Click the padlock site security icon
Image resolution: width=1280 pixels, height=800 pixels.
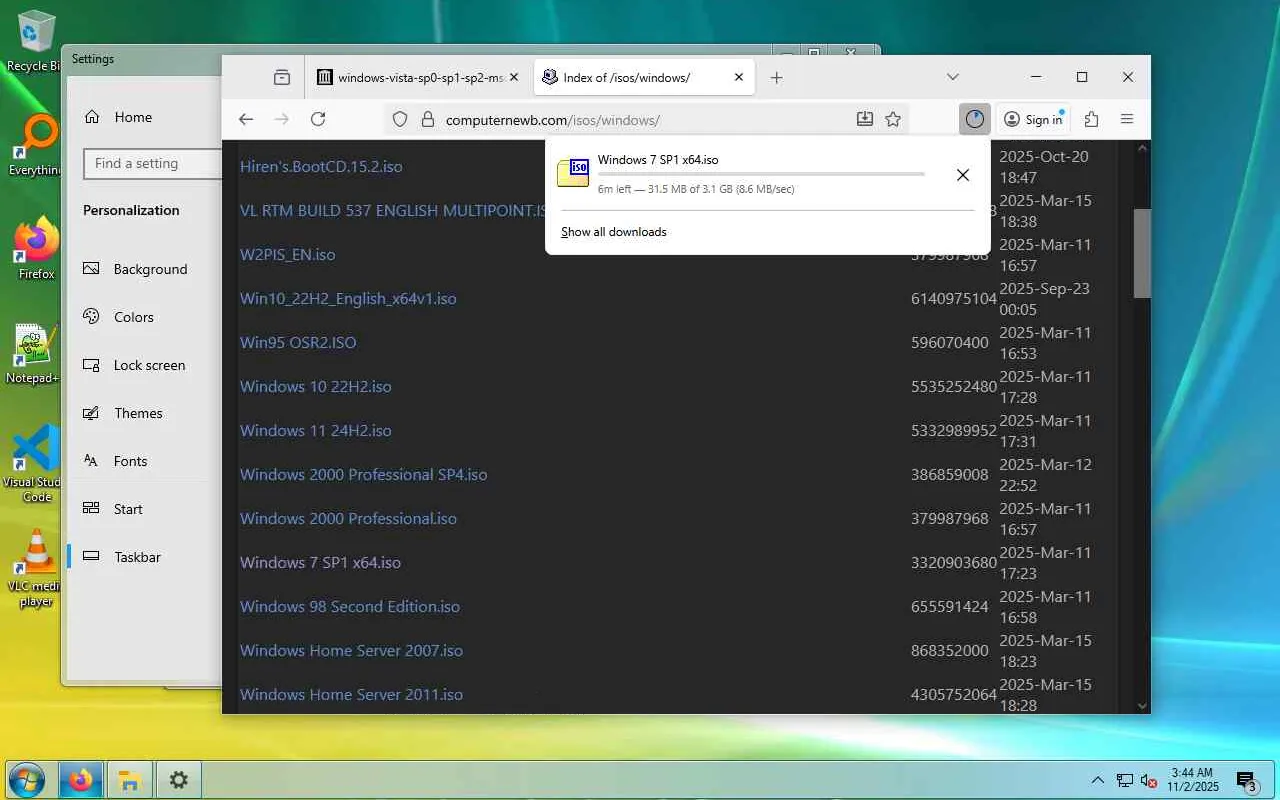427,119
